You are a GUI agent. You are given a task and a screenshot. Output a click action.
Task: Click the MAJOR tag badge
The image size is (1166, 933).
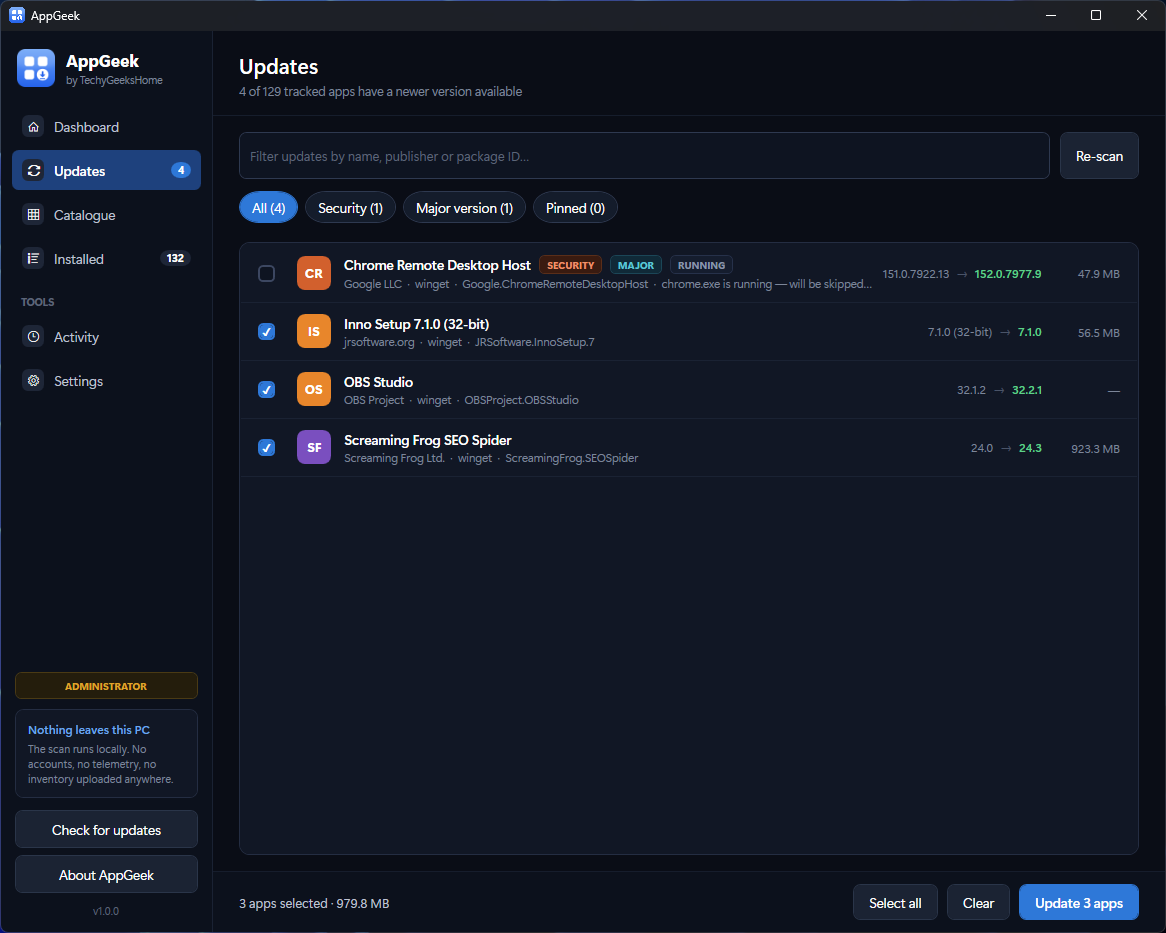636,265
